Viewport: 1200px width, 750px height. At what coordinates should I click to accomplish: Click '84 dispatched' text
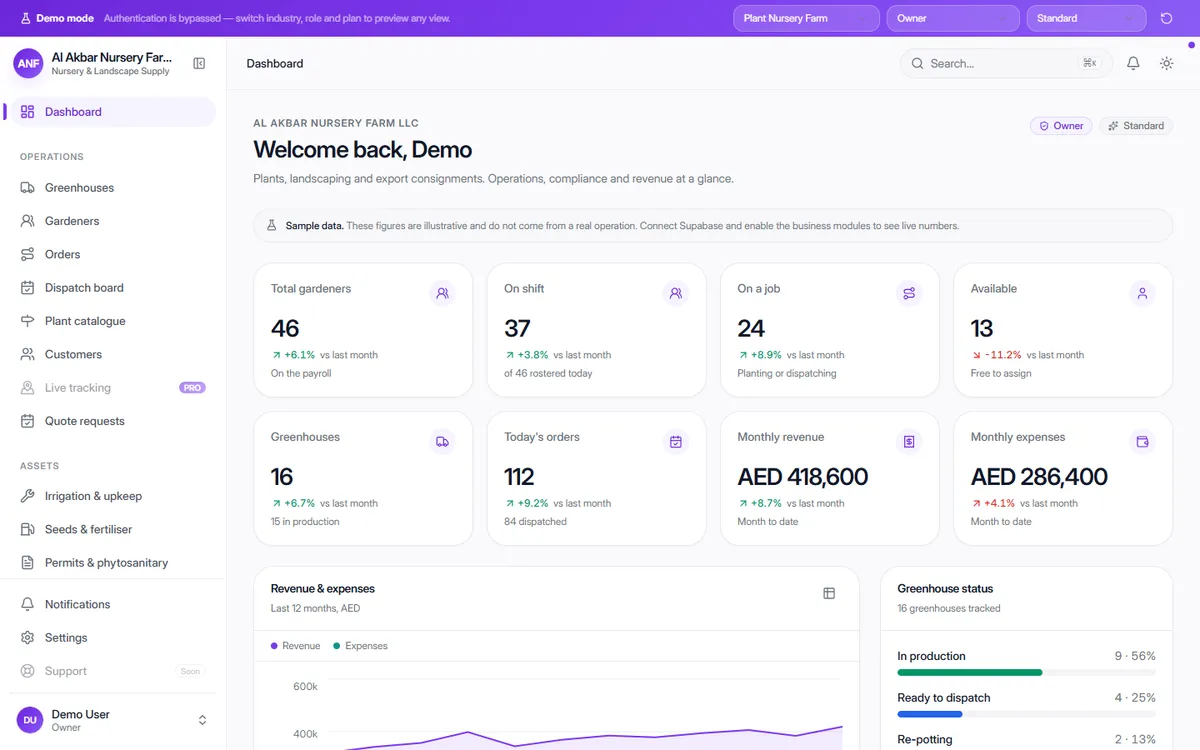[x=535, y=522]
